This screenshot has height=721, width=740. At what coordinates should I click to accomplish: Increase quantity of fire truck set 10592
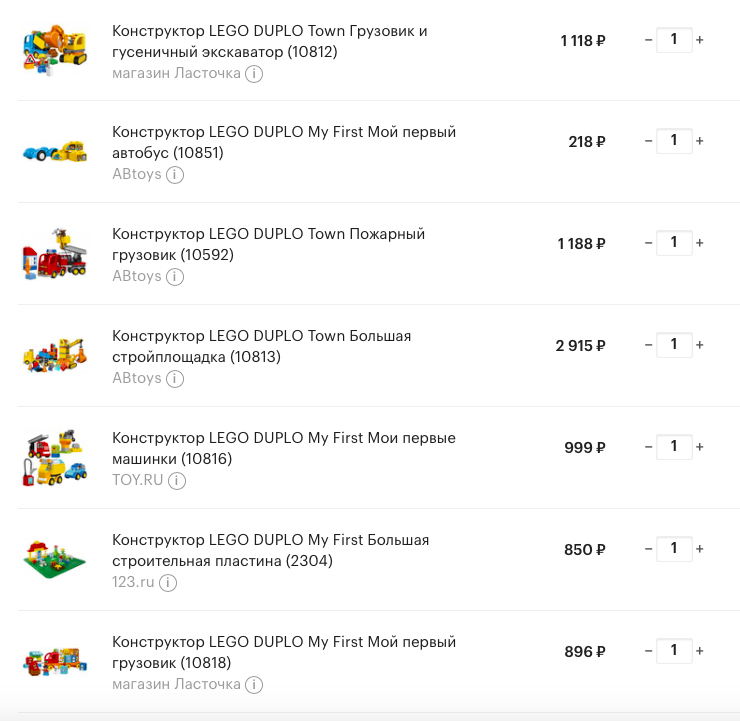[x=699, y=244]
